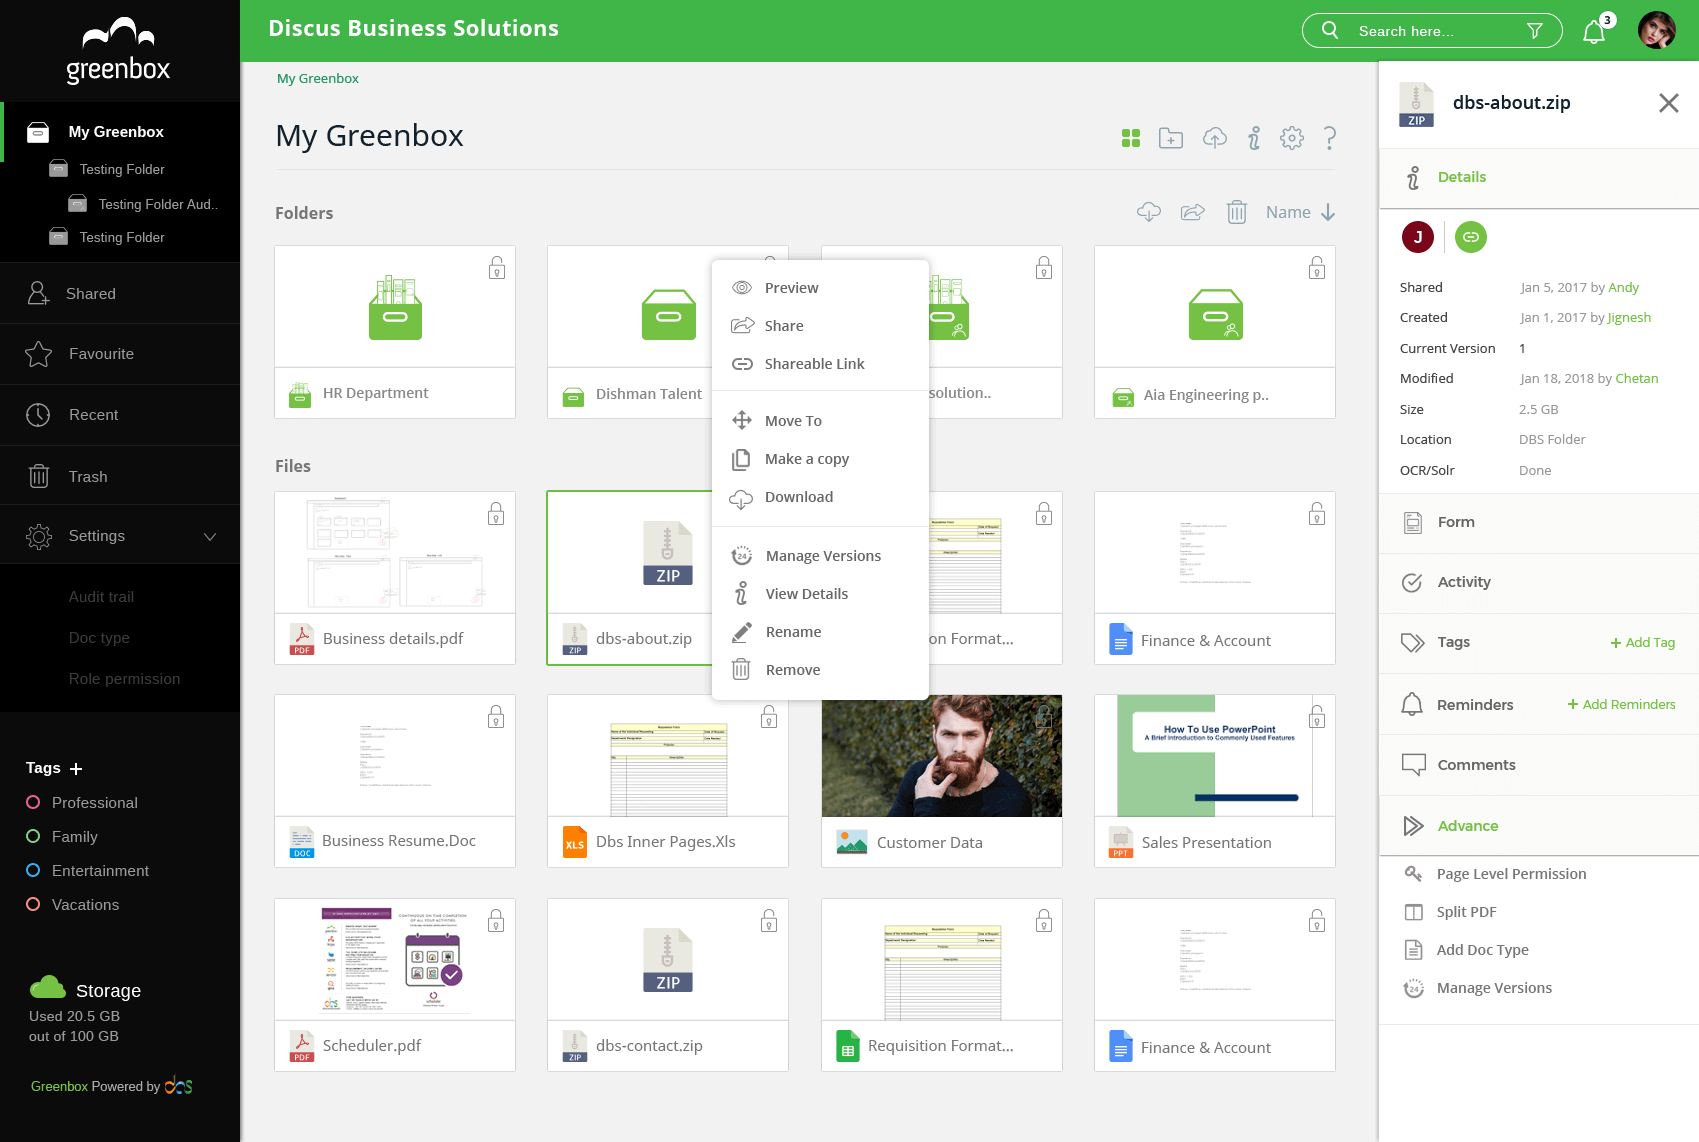Toggle lock on HR Department folder
The height and width of the screenshot is (1142, 1699).
(x=497, y=268)
